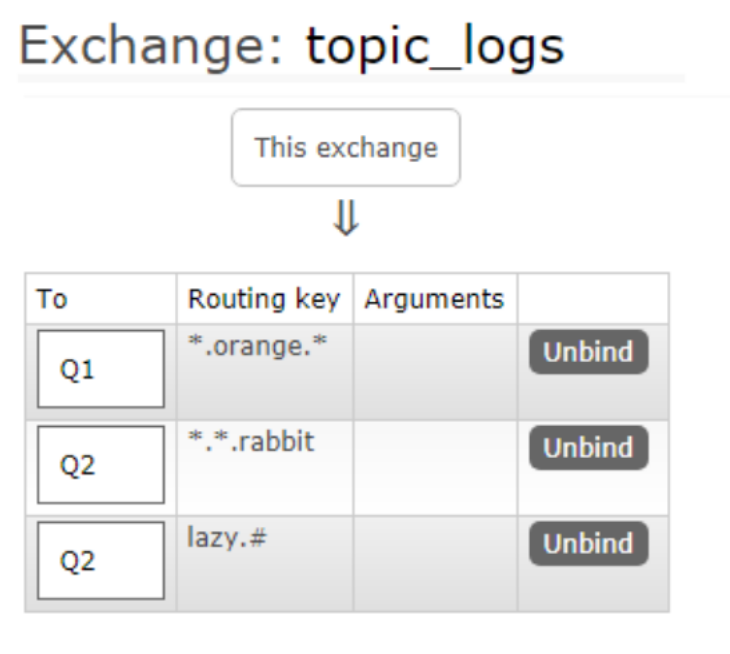Select the *.orange.* routing key text
This screenshot has width=730, height=654.
pos(258,346)
